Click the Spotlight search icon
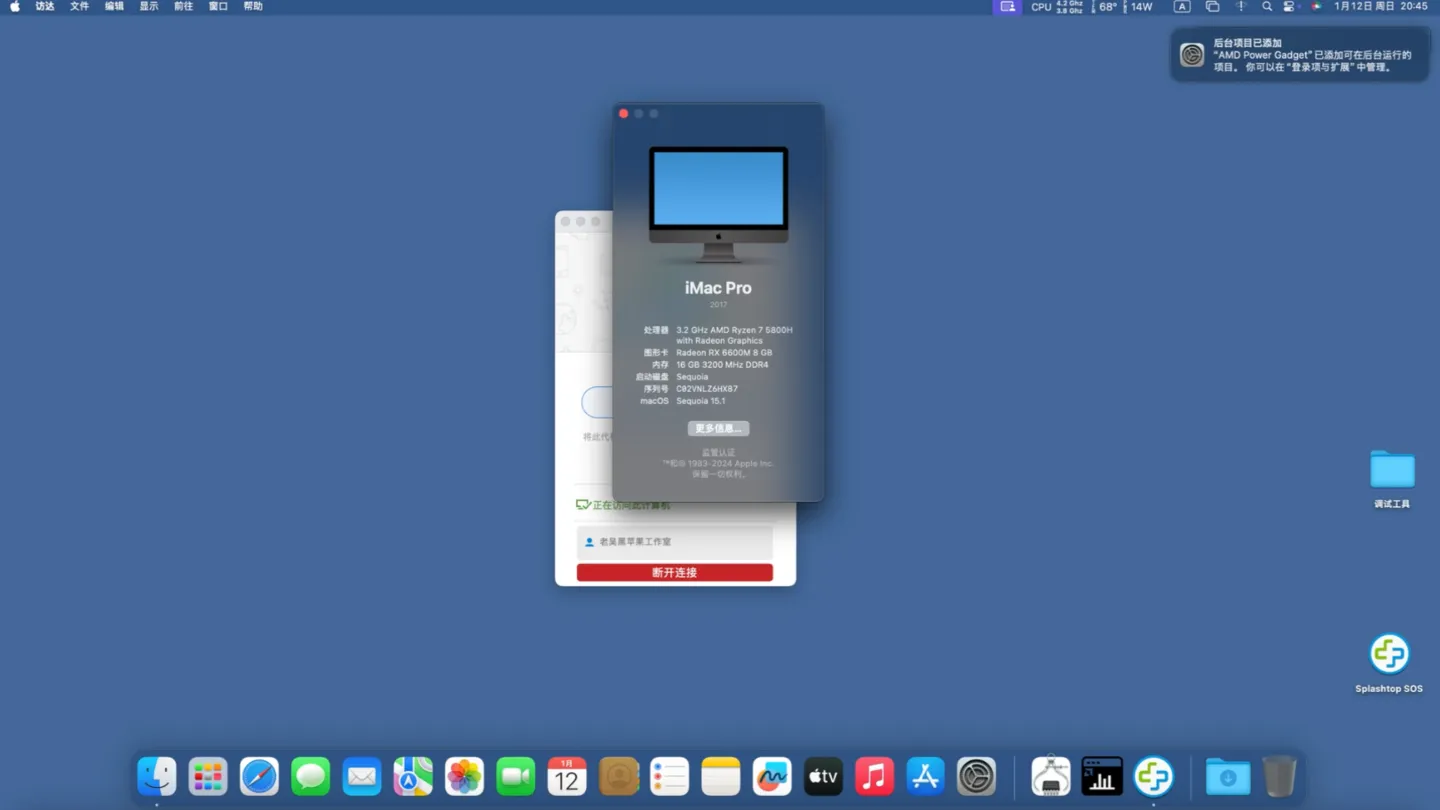 1267,6
